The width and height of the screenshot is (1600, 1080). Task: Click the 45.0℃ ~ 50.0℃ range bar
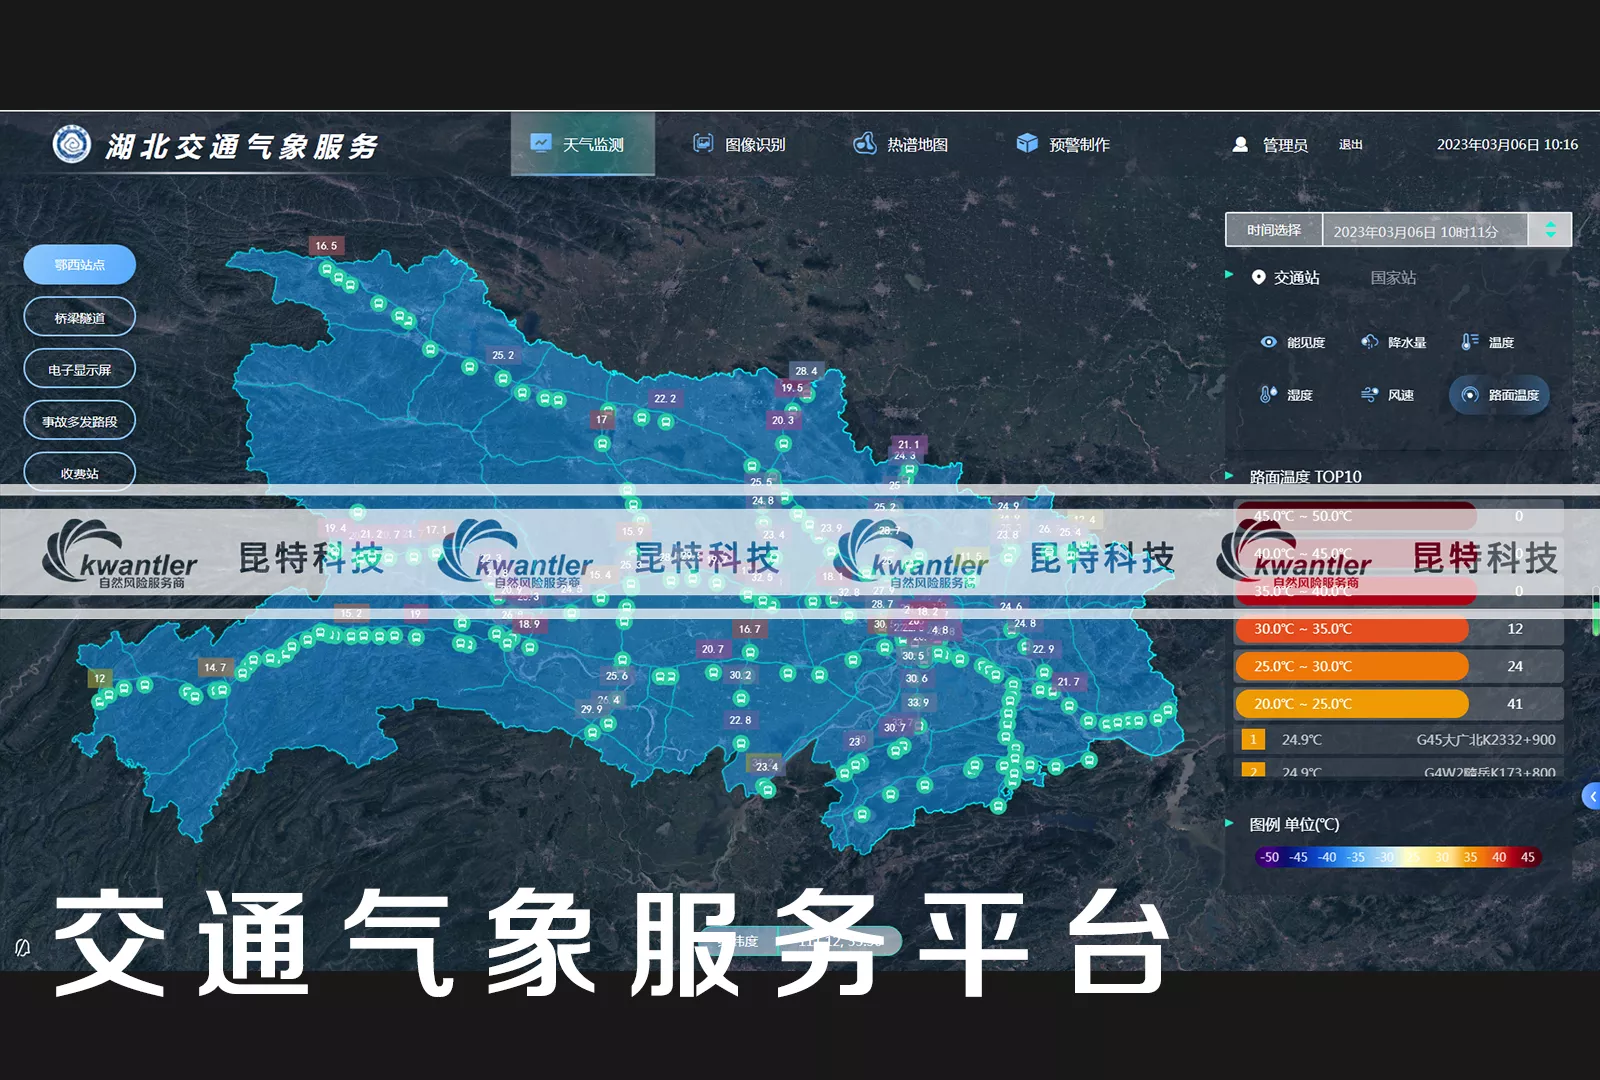coord(1356,516)
